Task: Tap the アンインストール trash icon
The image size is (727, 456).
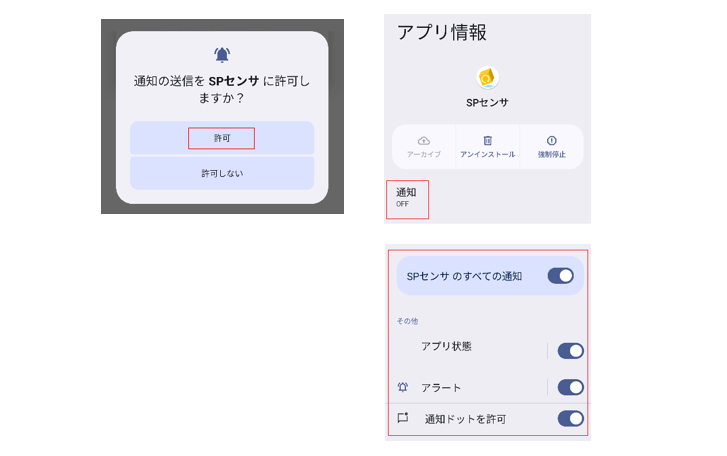Action: click(487, 140)
